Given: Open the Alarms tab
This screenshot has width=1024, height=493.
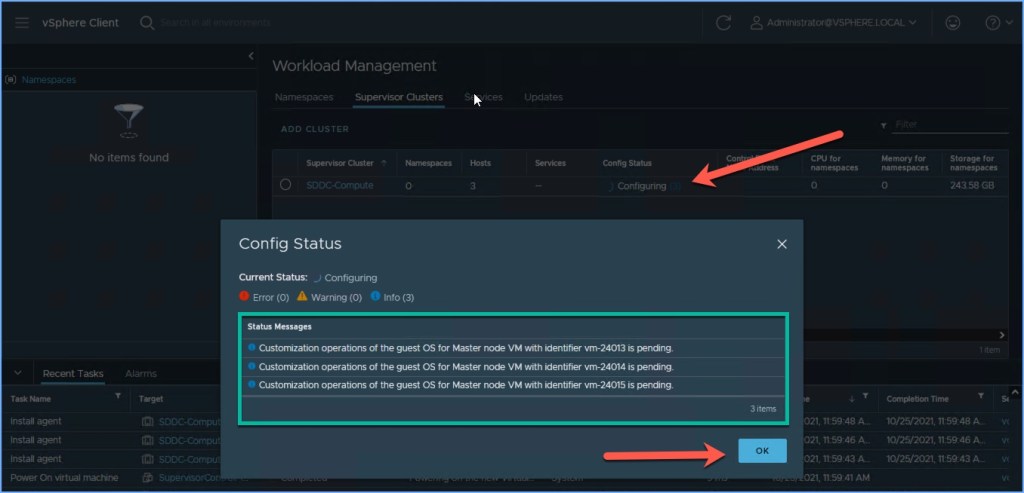Looking at the screenshot, I should point(140,373).
